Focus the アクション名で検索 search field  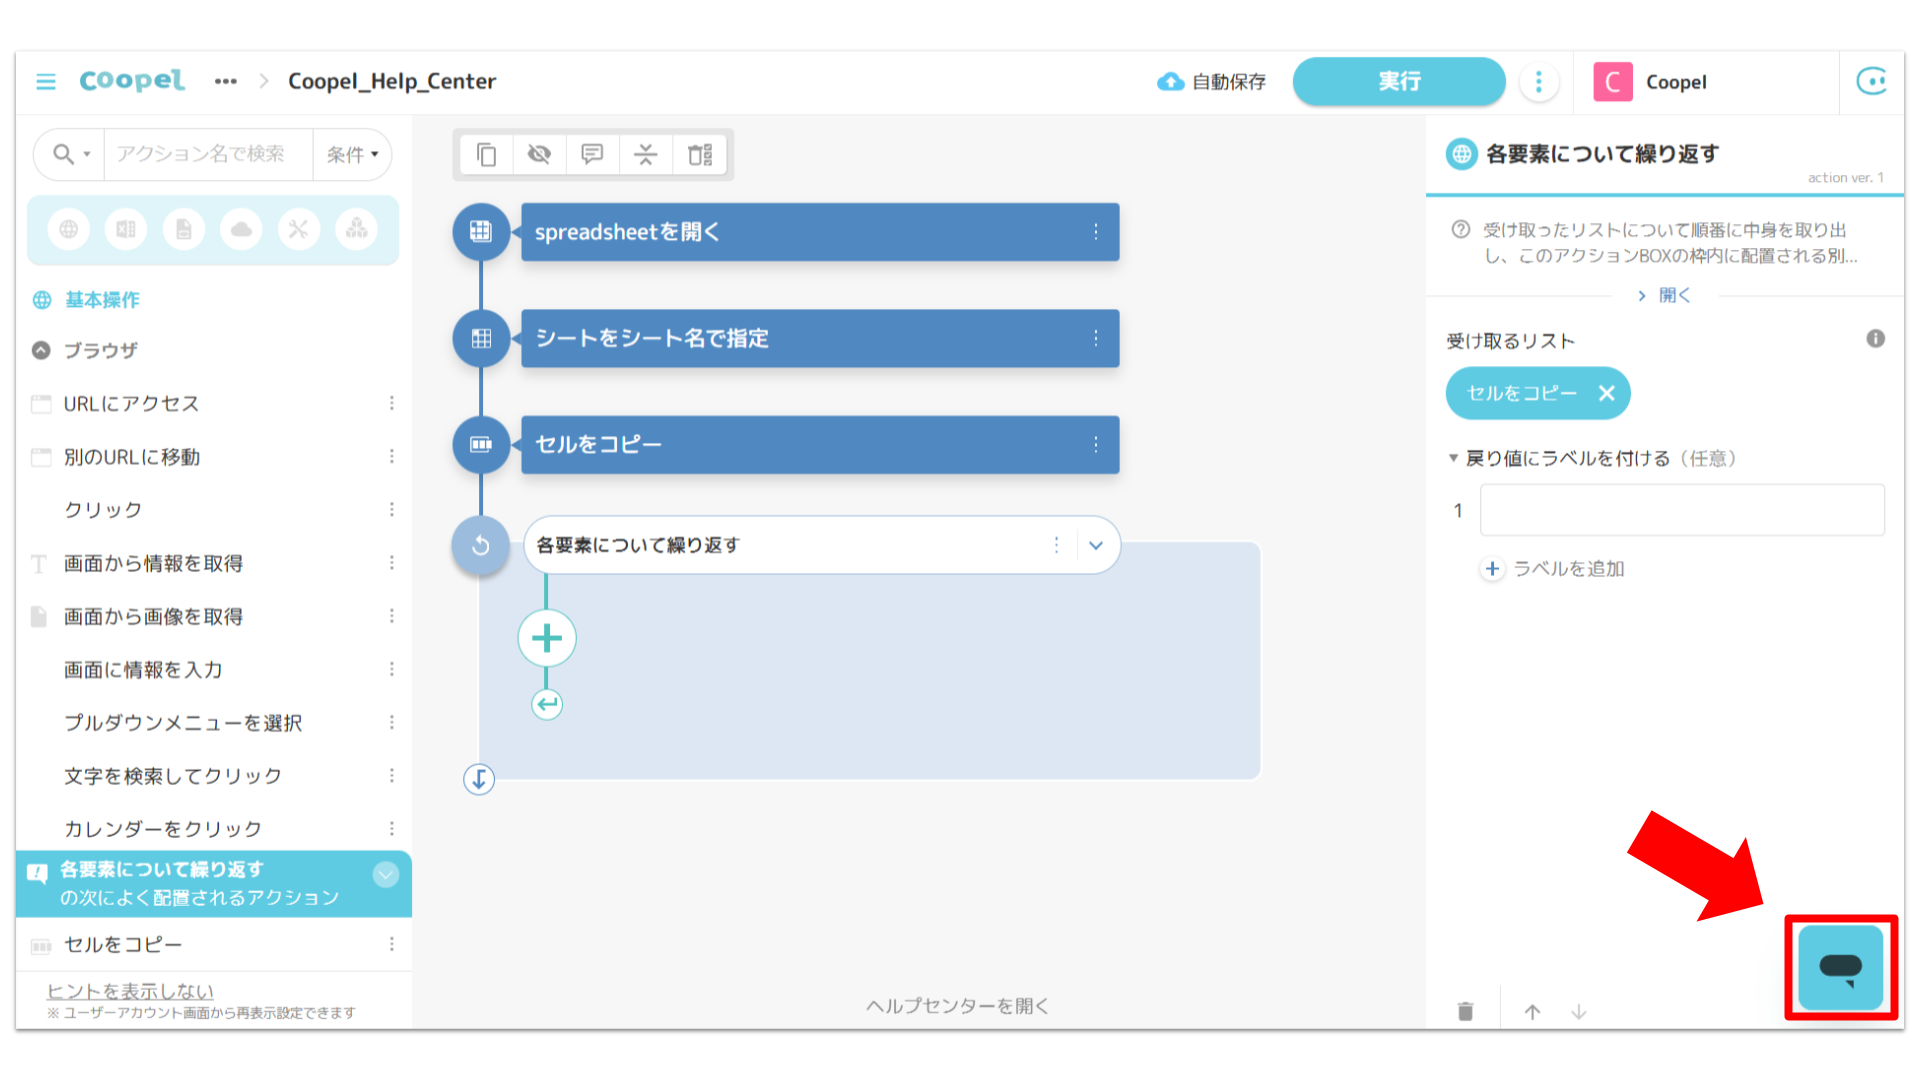[208, 154]
